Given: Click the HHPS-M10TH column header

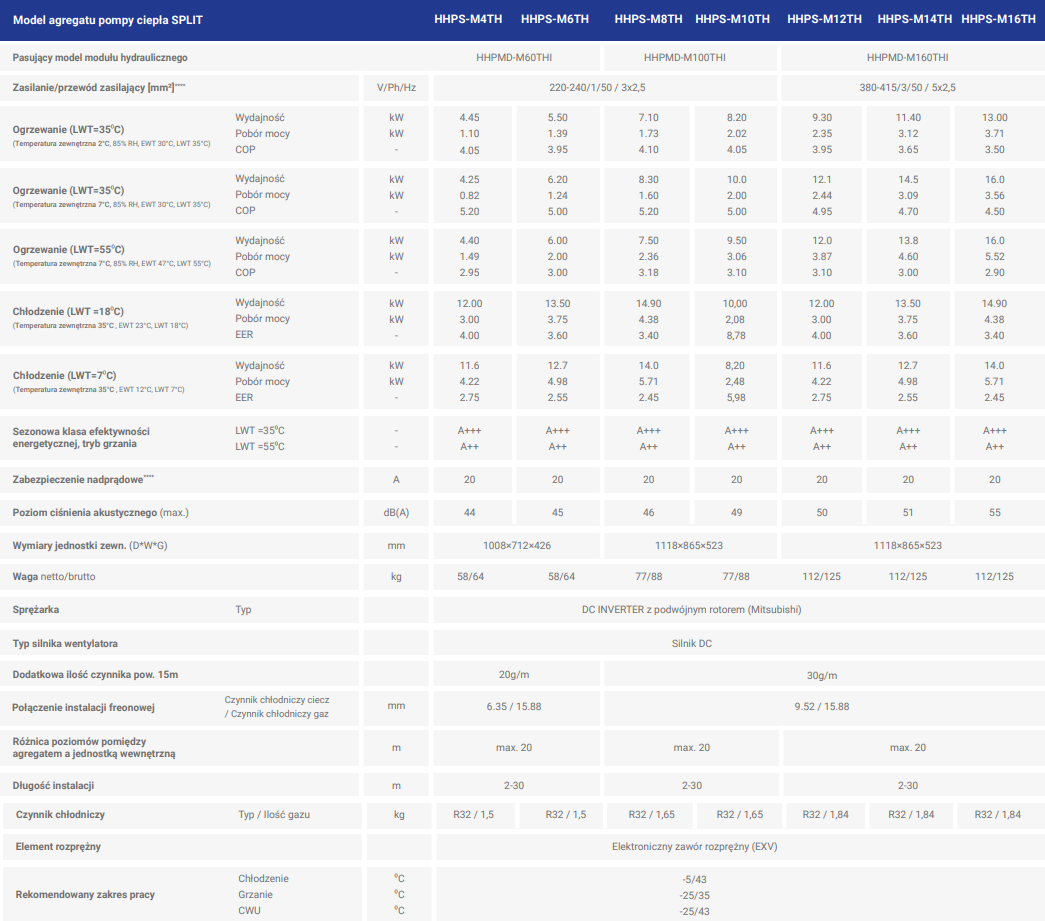Looking at the screenshot, I should (x=732, y=19).
